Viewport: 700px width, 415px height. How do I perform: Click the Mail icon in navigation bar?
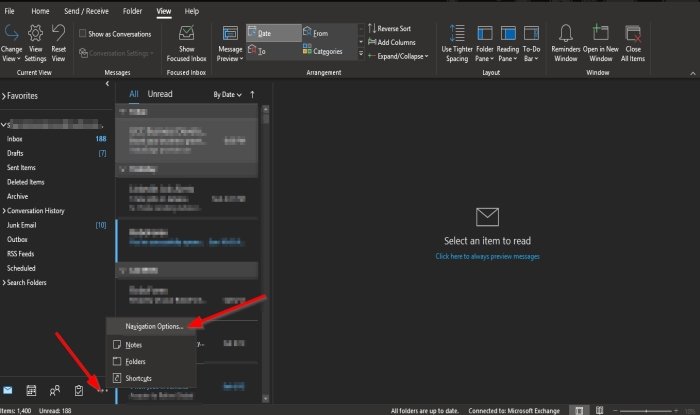[x=9, y=390]
